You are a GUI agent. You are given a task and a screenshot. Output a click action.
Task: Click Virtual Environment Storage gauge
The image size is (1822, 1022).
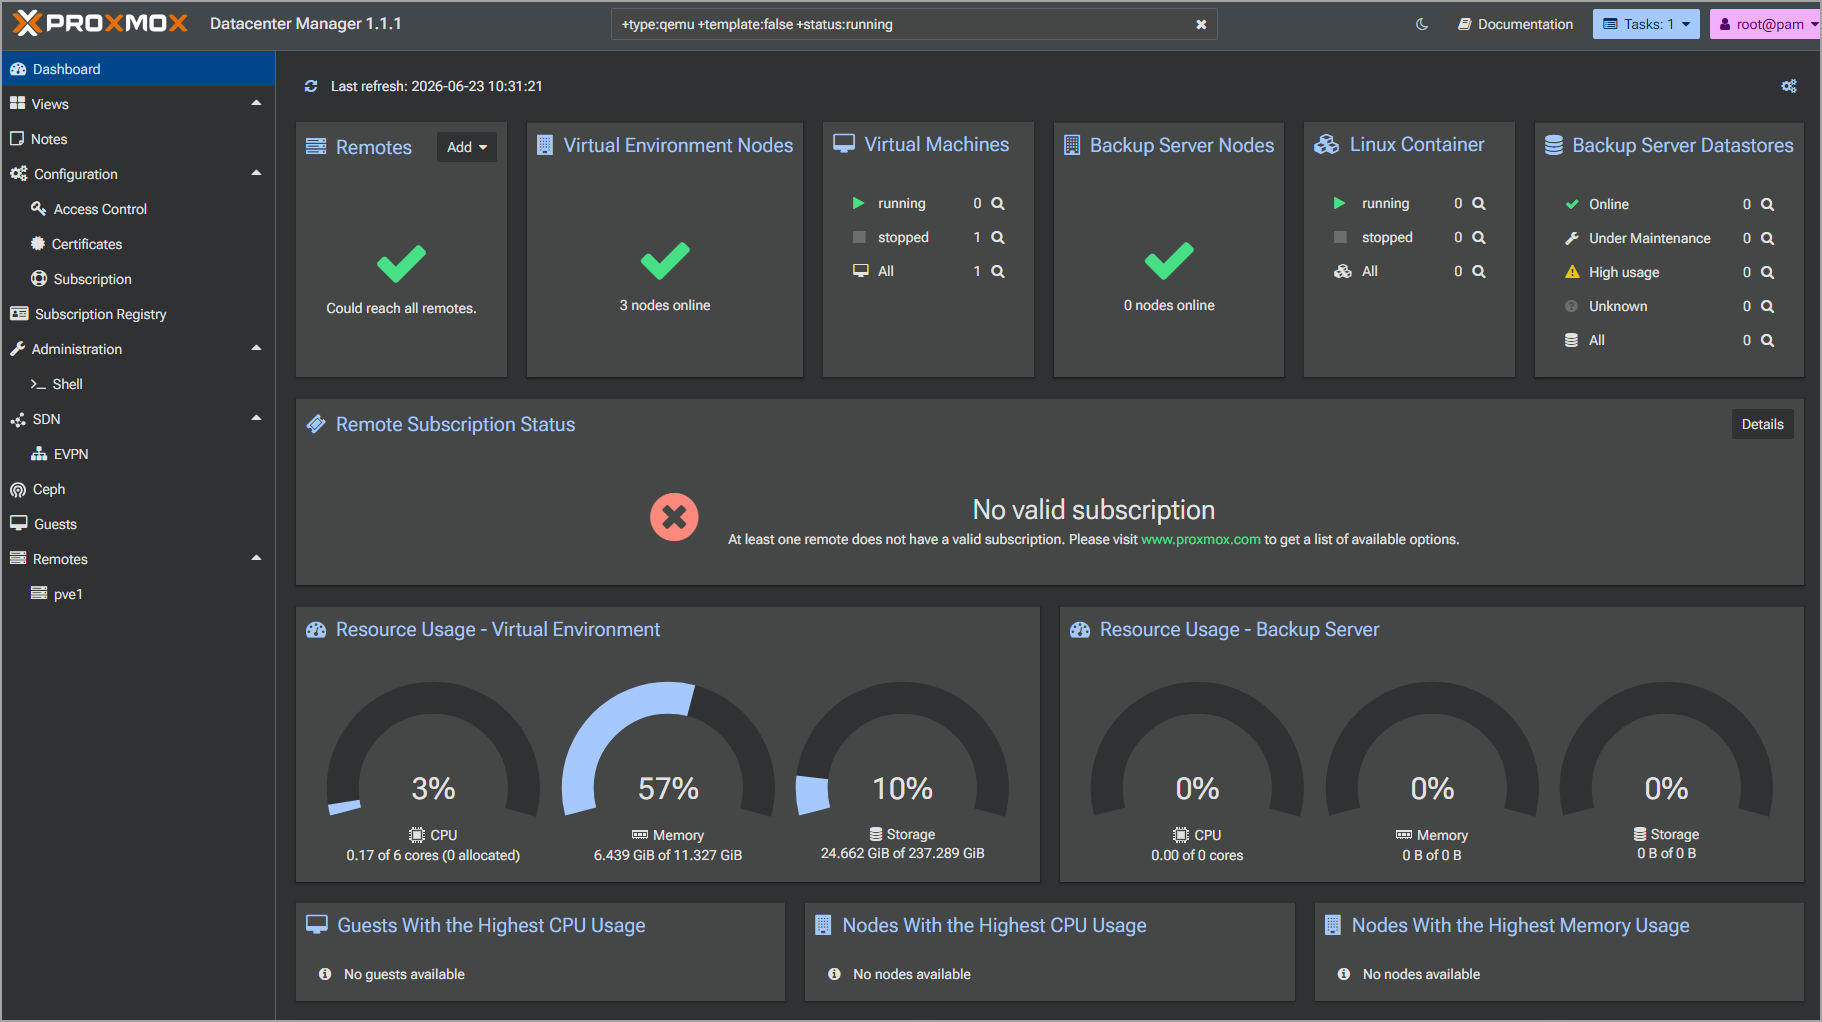pos(902,749)
